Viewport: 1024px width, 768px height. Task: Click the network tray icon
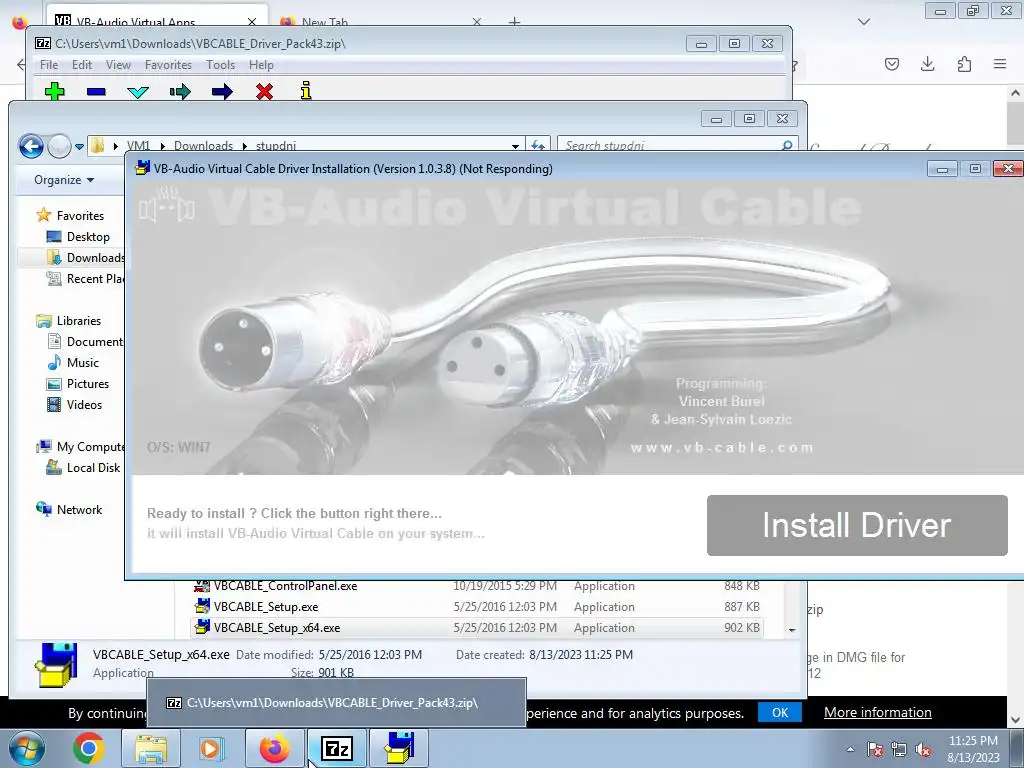[x=899, y=749]
